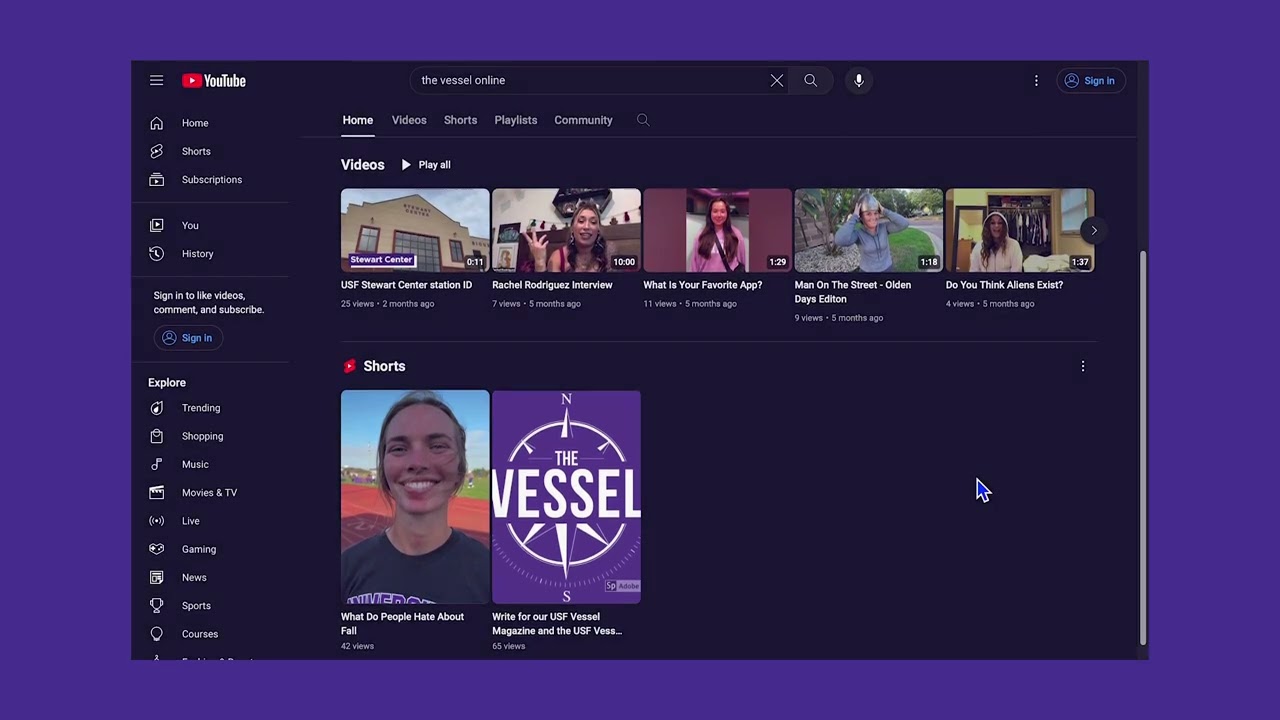Open the Man On The Street thumbnail

coord(868,230)
